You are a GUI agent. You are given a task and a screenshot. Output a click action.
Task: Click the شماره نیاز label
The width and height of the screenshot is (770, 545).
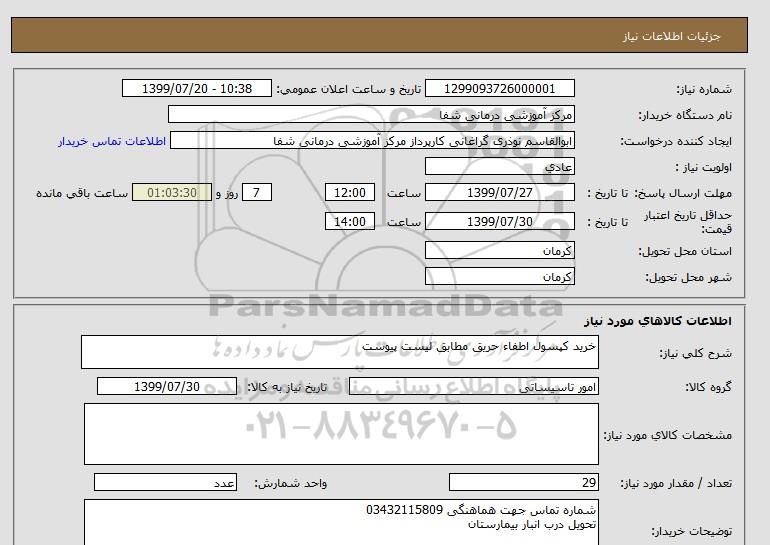[x=704, y=89]
